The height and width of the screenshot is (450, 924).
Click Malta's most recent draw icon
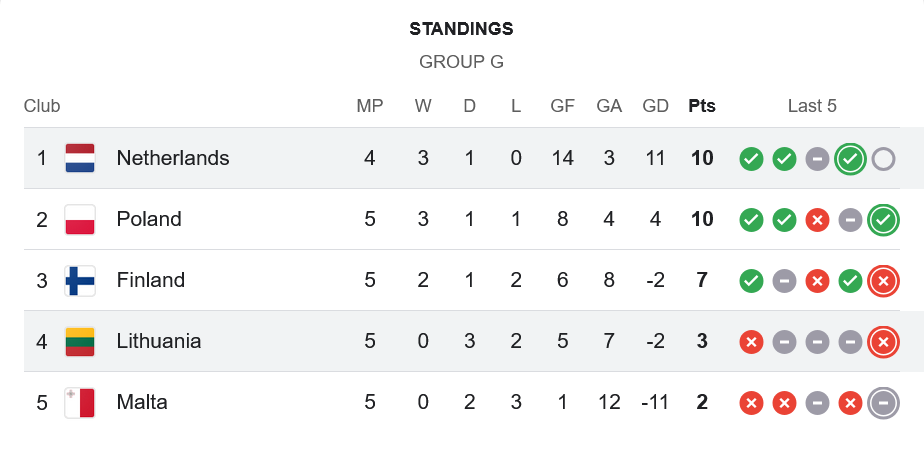pos(883,403)
